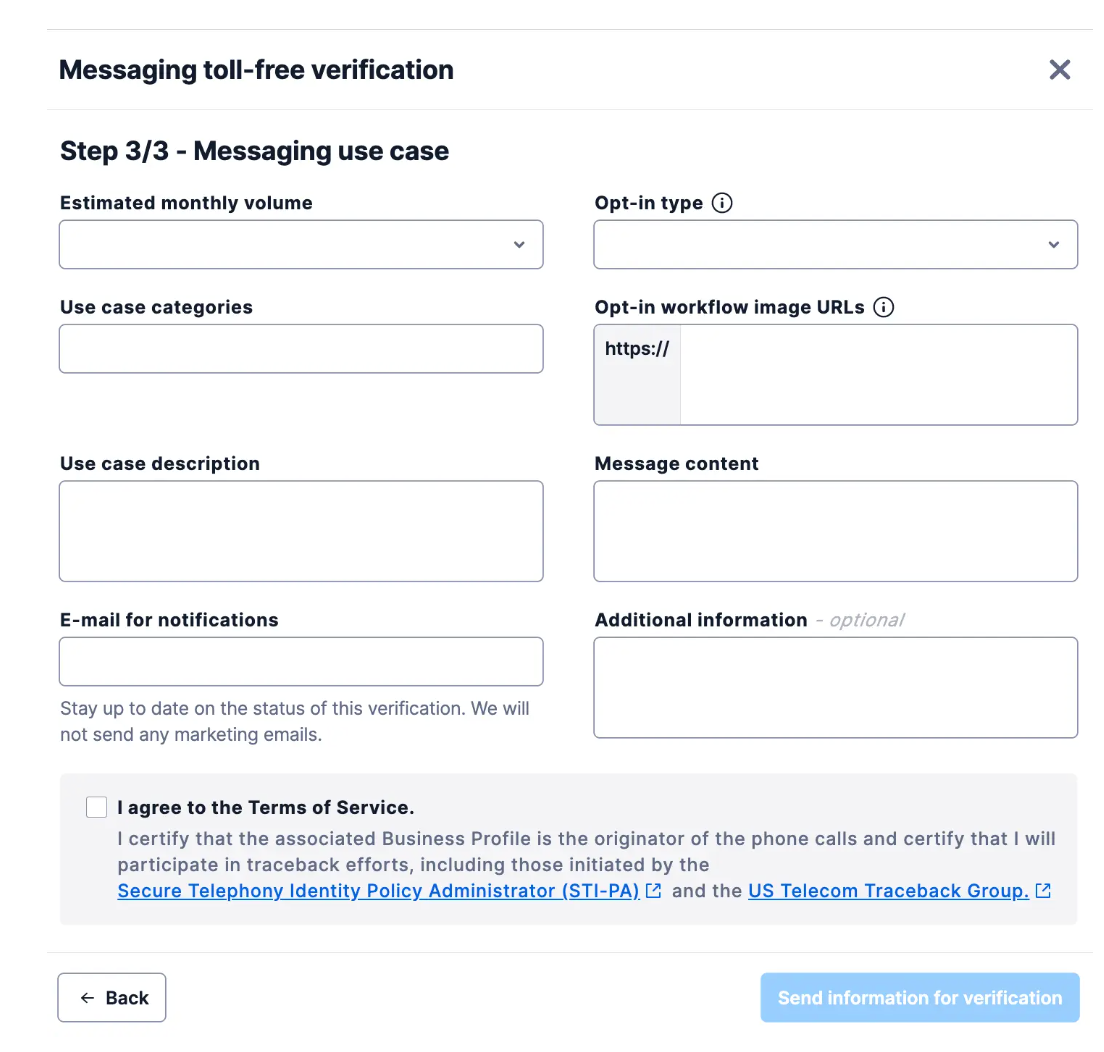Open the Use case categories selector
This screenshot has height=1052, width=1104.
click(x=301, y=349)
